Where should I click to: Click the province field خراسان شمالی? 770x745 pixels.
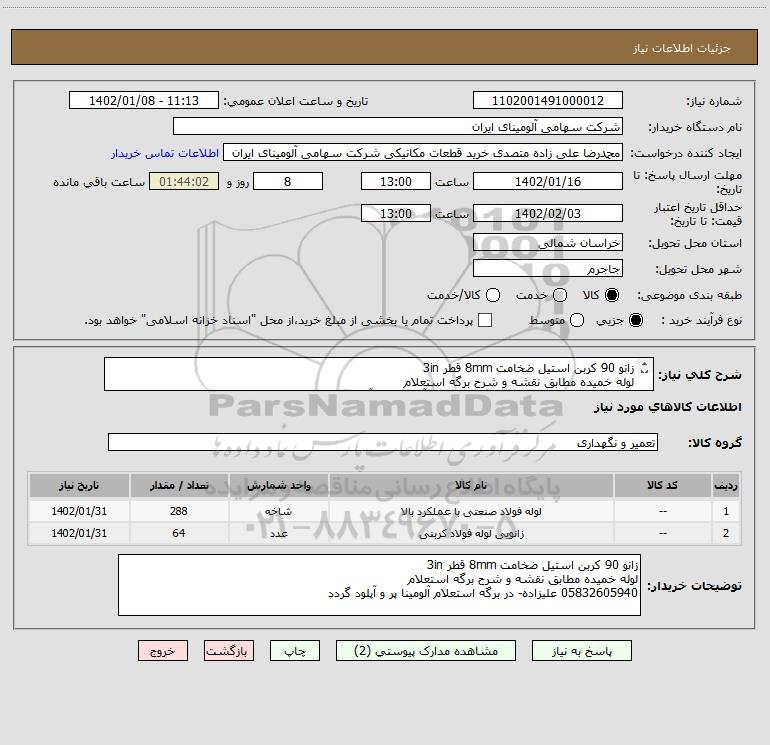pos(548,243)
